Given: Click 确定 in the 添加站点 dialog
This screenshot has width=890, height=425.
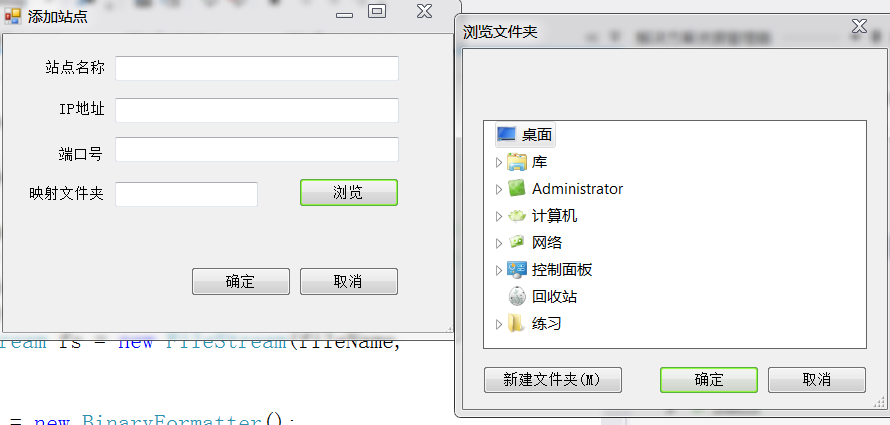Looking at the screenshot, I should click(x=241, y=281).
